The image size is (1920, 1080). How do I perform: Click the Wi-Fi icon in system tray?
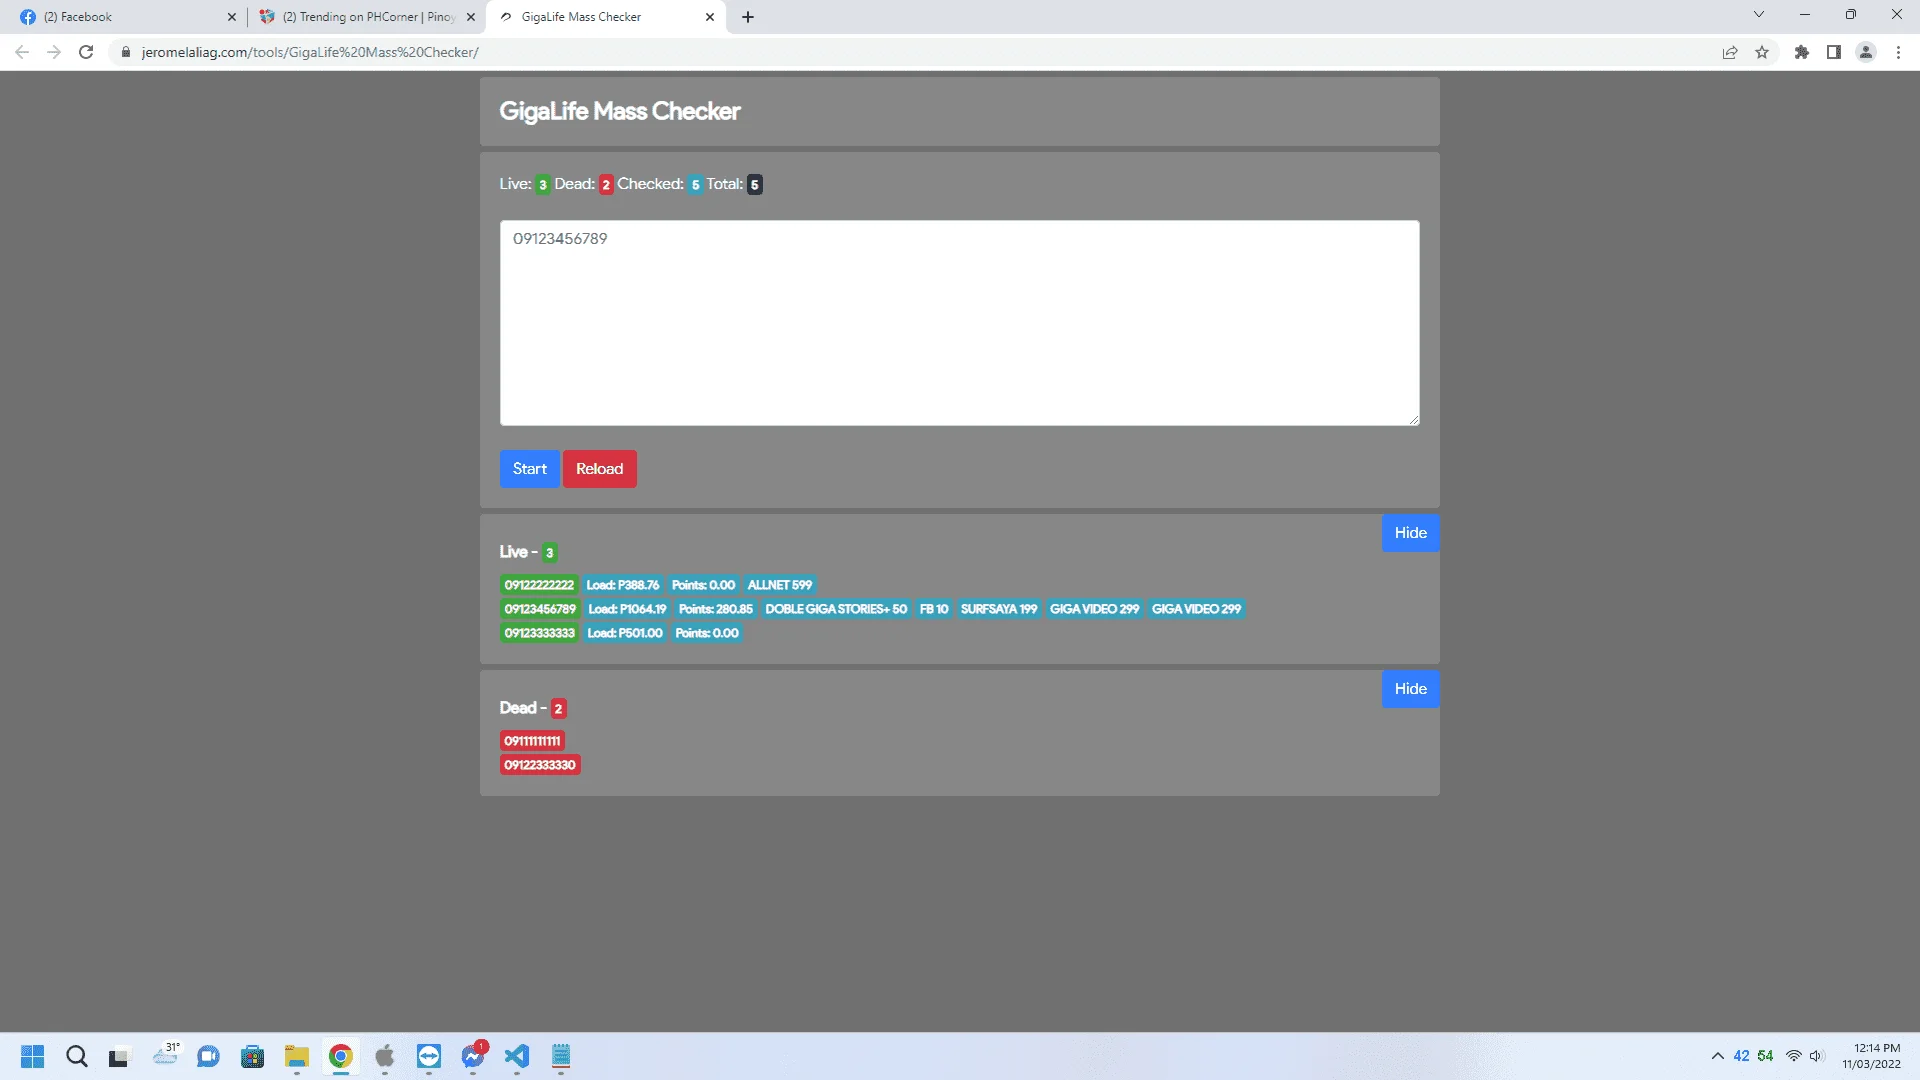click(x=1794, y=1056)
